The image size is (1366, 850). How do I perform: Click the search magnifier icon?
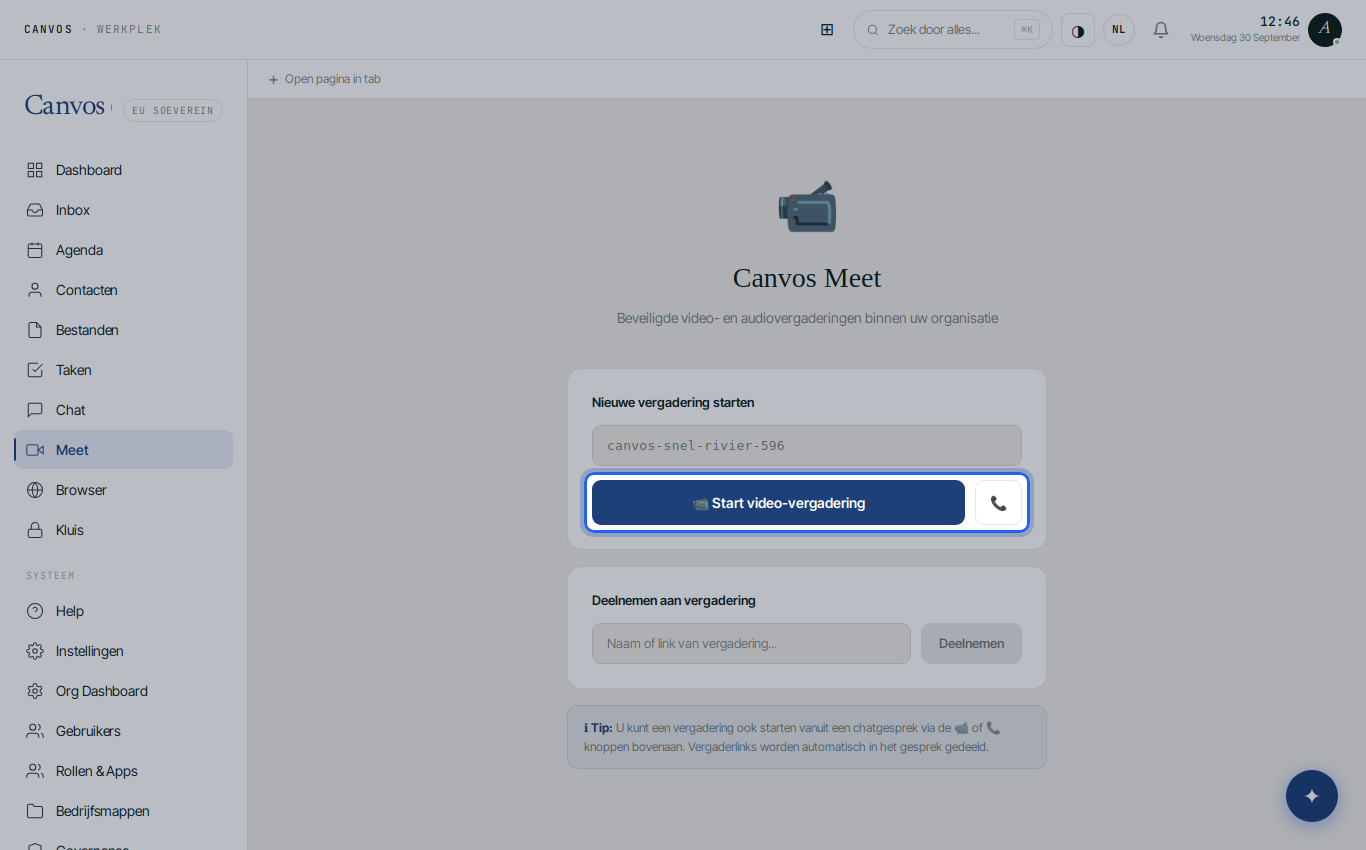pos(873,30)
